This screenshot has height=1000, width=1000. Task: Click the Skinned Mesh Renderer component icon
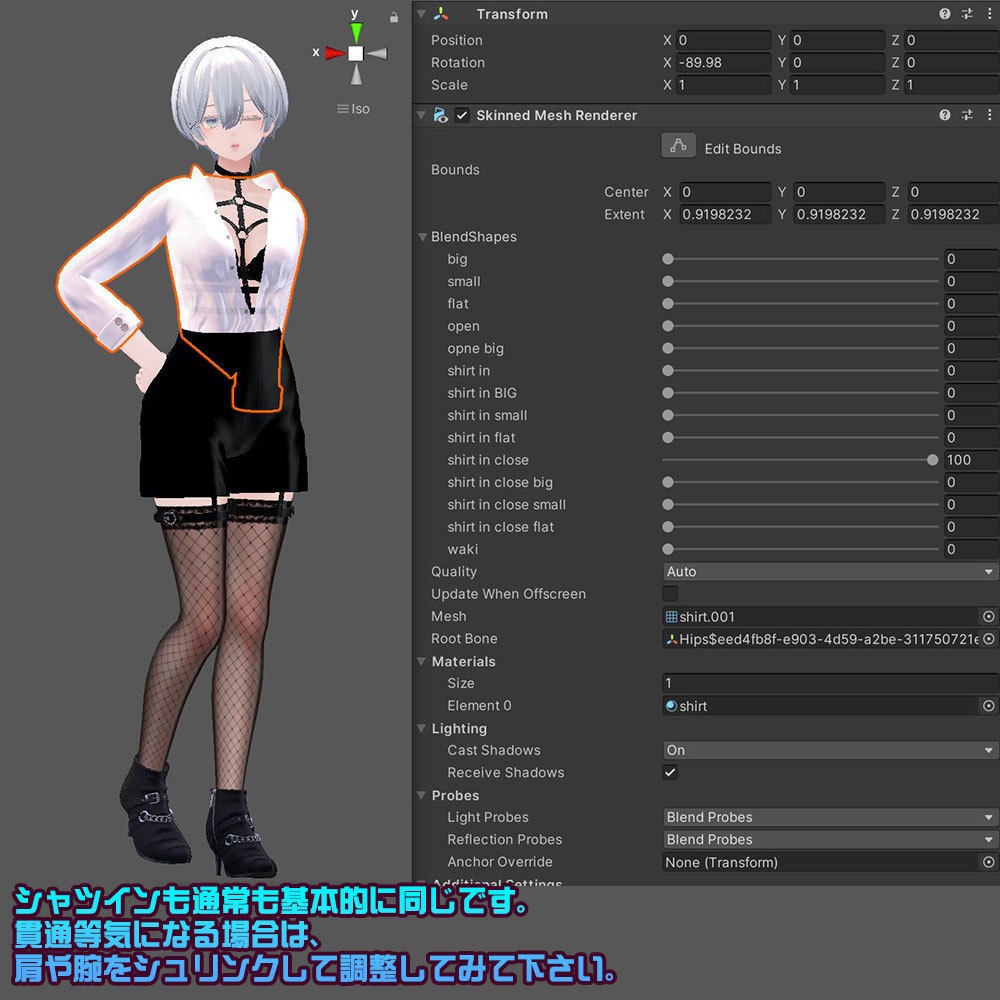point(440,115)
